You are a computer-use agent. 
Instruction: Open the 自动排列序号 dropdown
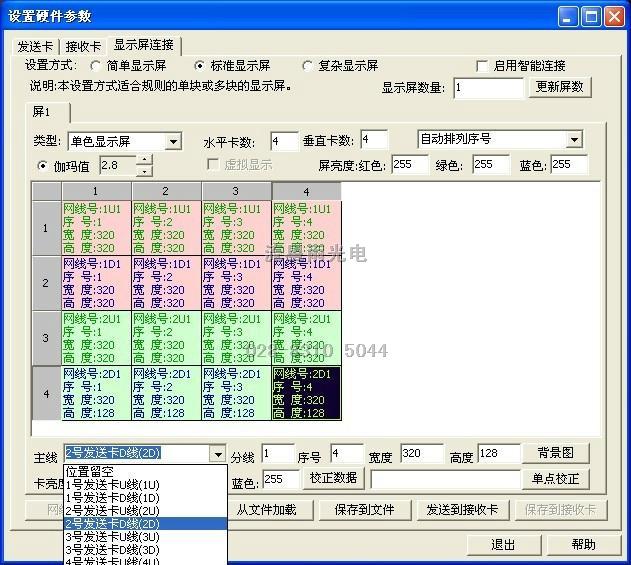pos(573,140)
